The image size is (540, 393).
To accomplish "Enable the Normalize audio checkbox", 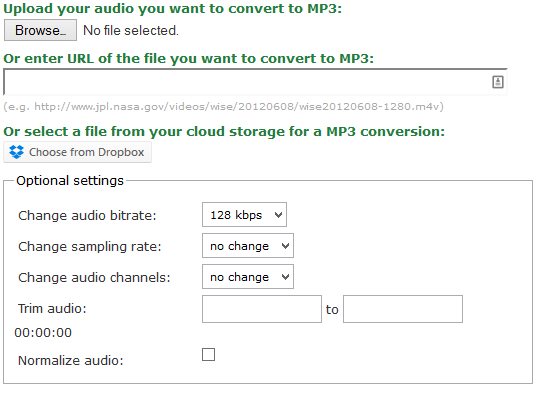I will (208, 354).
